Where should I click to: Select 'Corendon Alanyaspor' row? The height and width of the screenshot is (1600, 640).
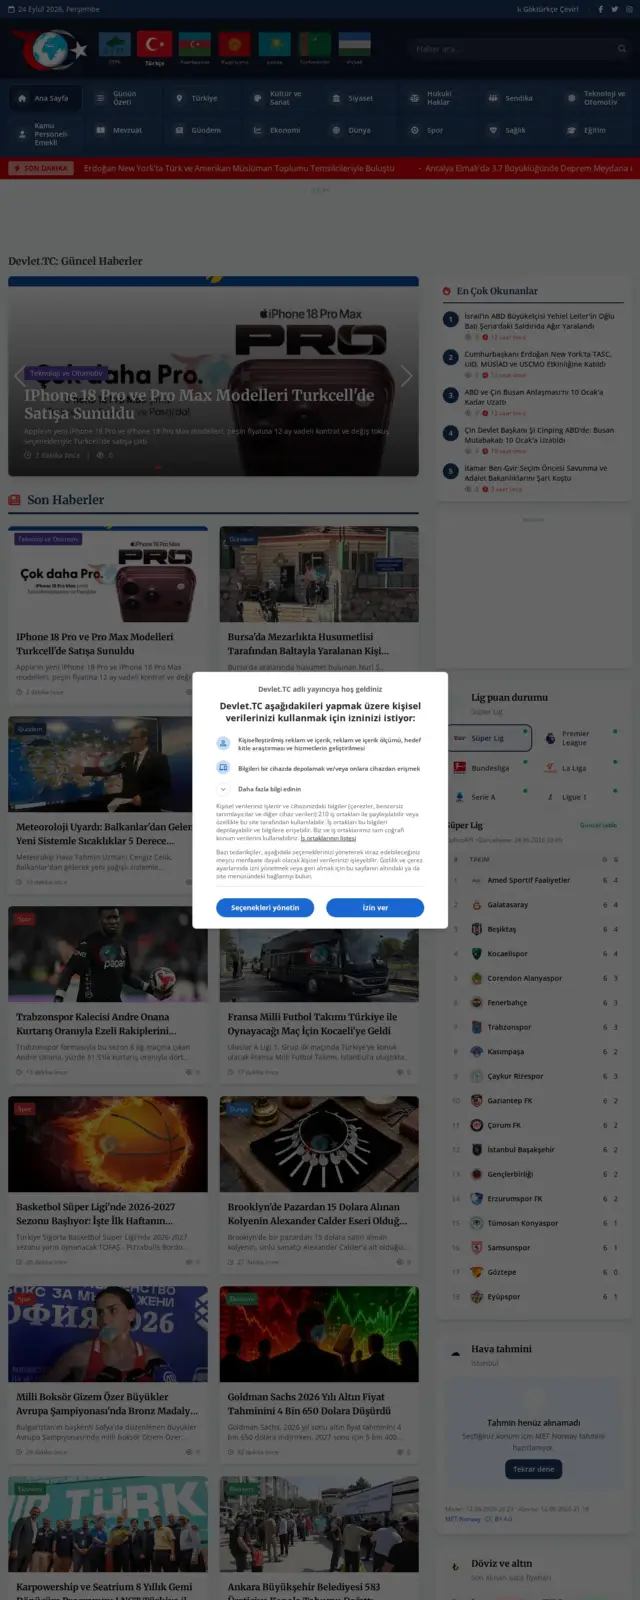(x=534, y=978)
